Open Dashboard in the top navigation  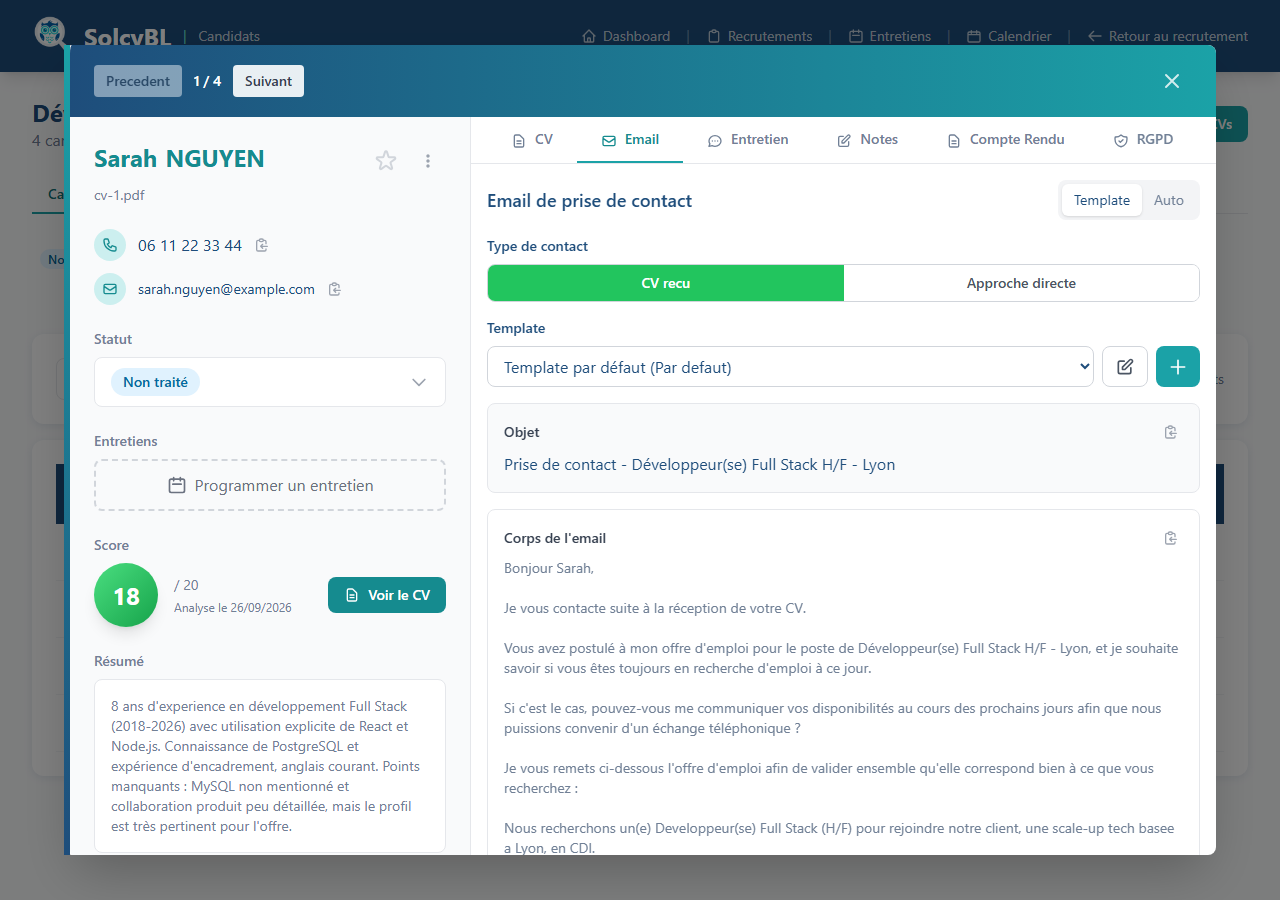pyautogui.click(x=626, y=36)
